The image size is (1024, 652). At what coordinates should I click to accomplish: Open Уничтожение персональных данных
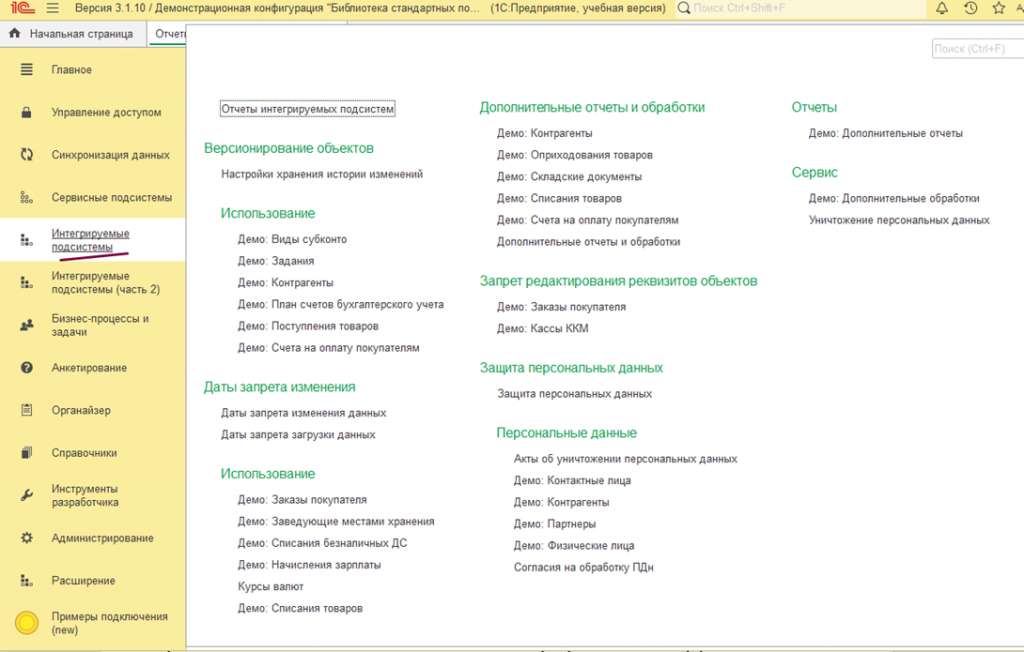(899, 220)
